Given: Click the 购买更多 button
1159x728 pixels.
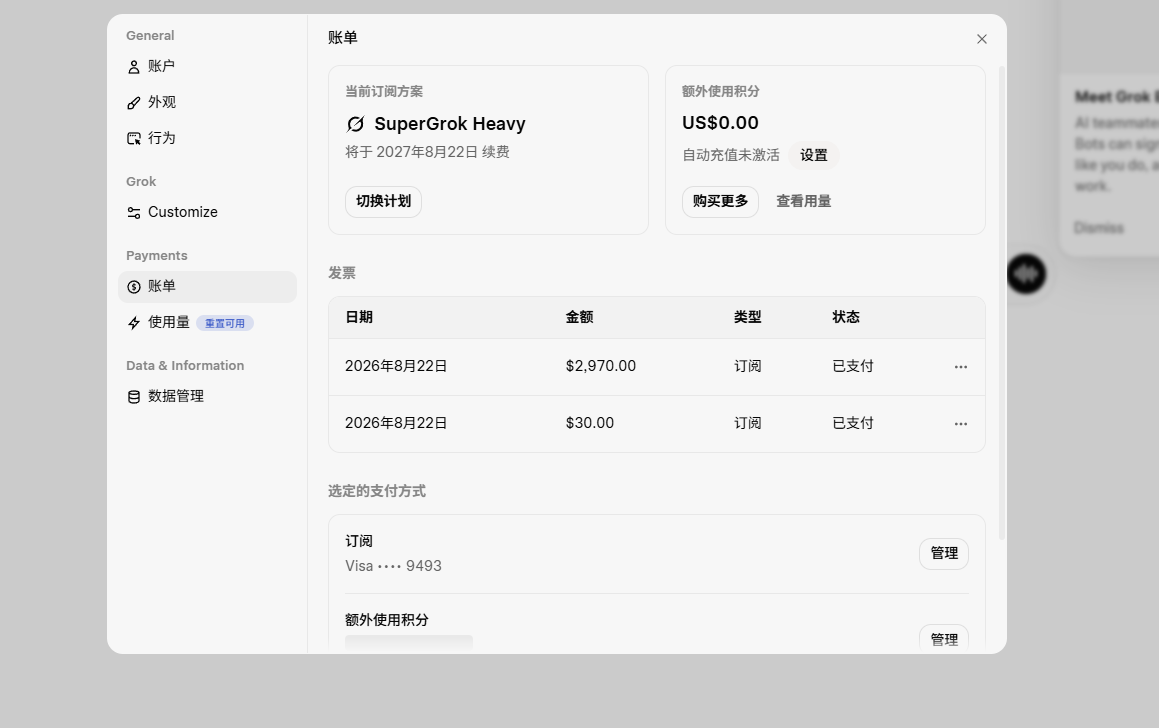Looking at the screenshot, I should point(721,202).
